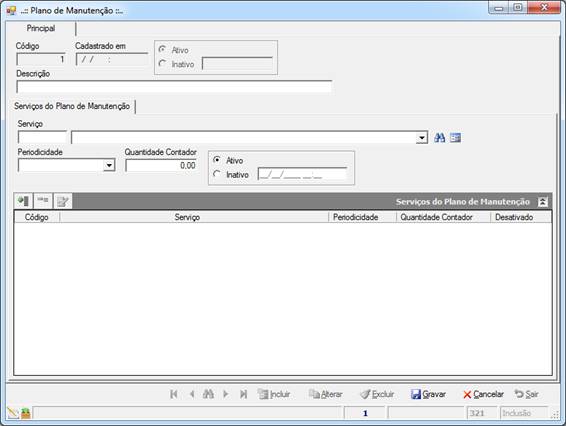Click the Inclusão status bar entry
This screenshot has height=426, width=566.
click(x=523, y=413)
